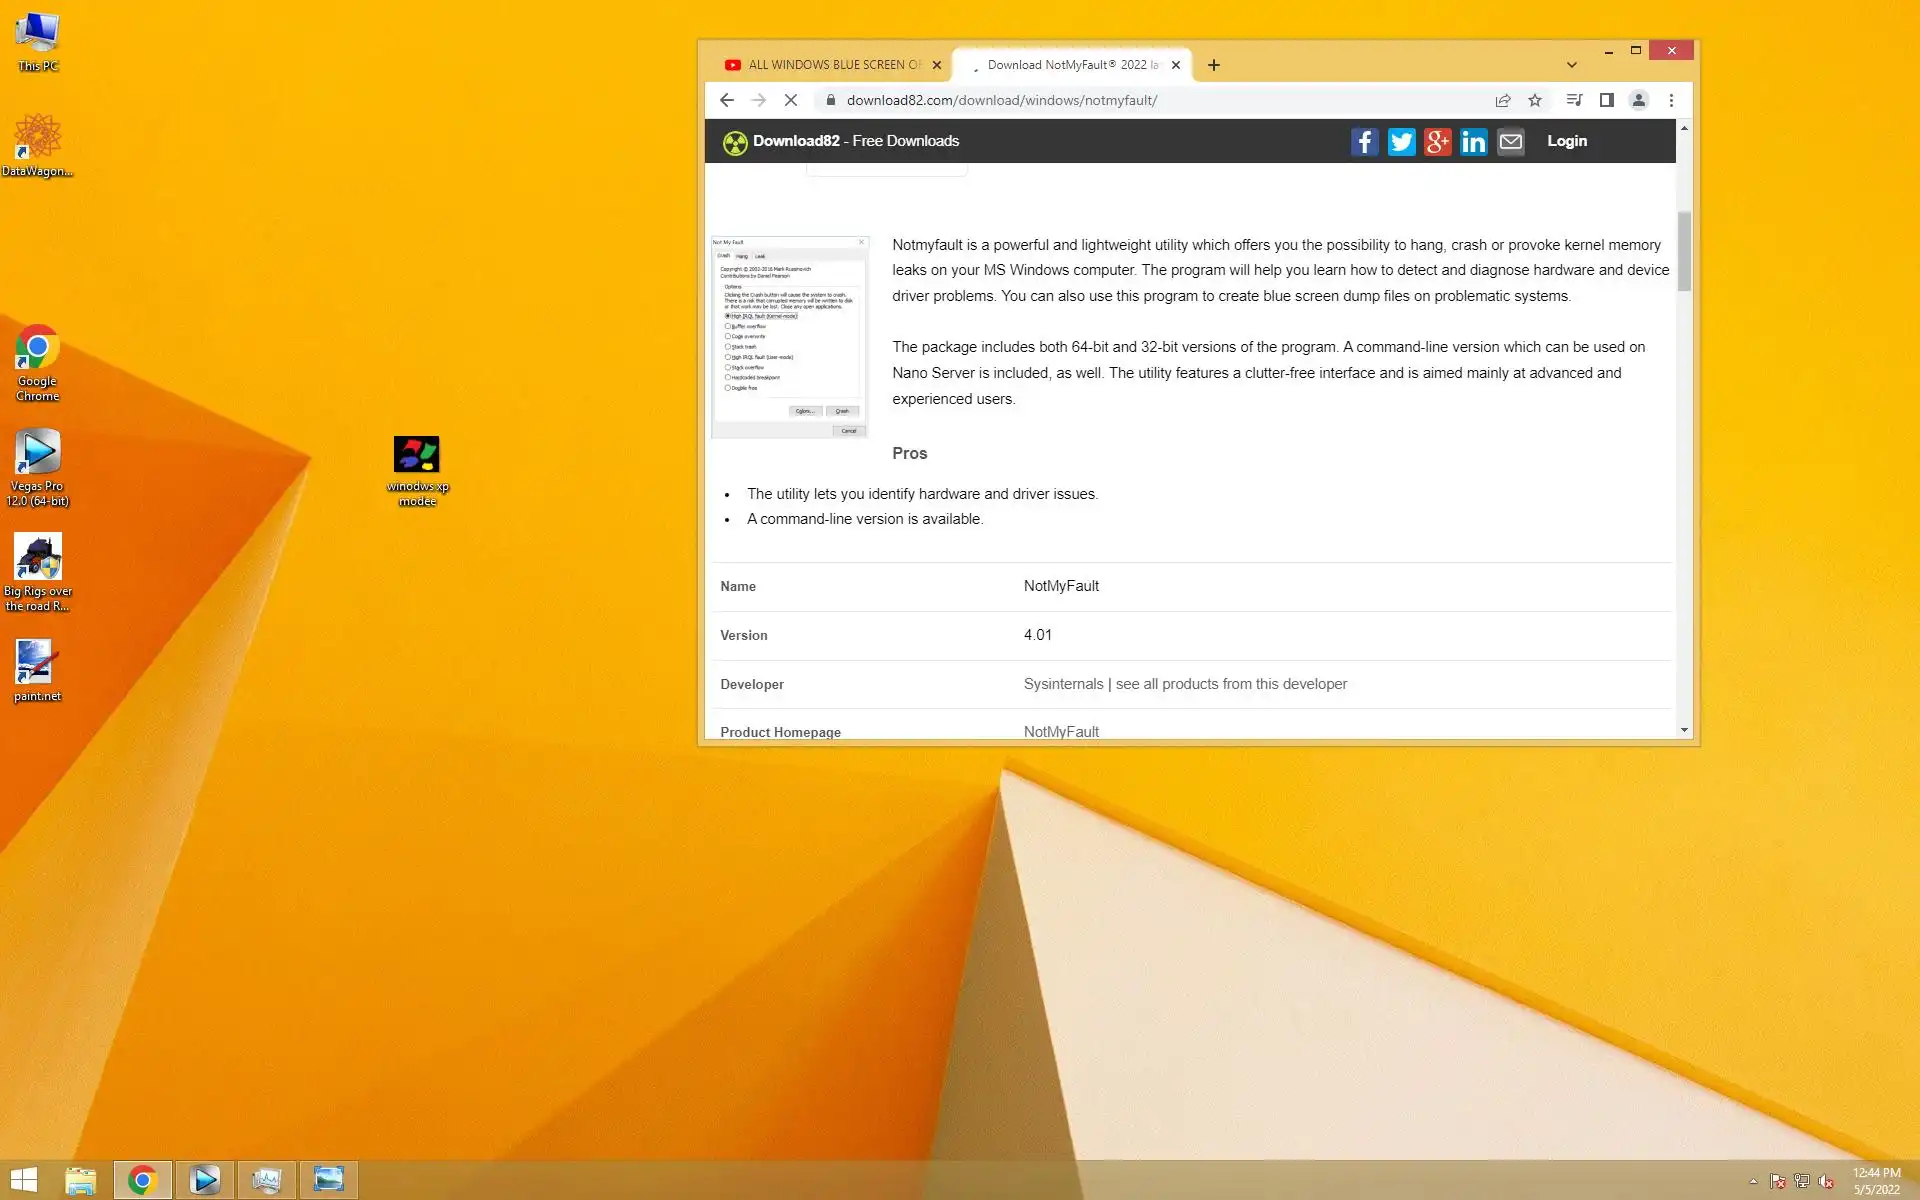Image resolution: width=1920 pixels, height=1200 pixels.
Task: Open a new tab
Action: click(1213, 65)
